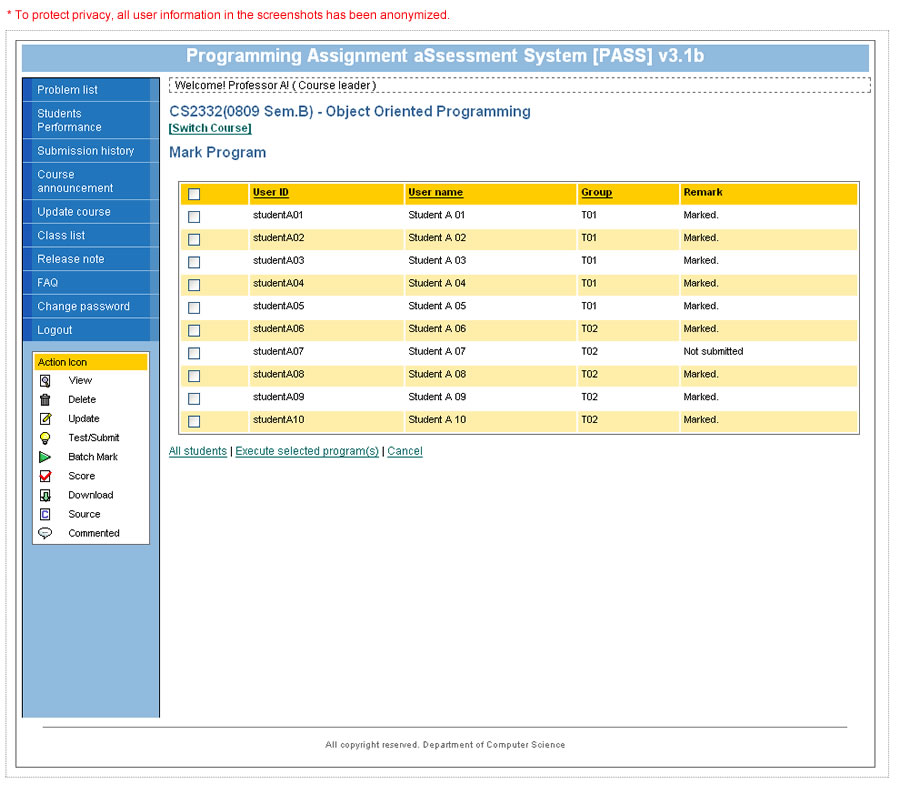The image size is (900, 785).
Task: Click the Update pencil icon
Action: pos(45,419)
